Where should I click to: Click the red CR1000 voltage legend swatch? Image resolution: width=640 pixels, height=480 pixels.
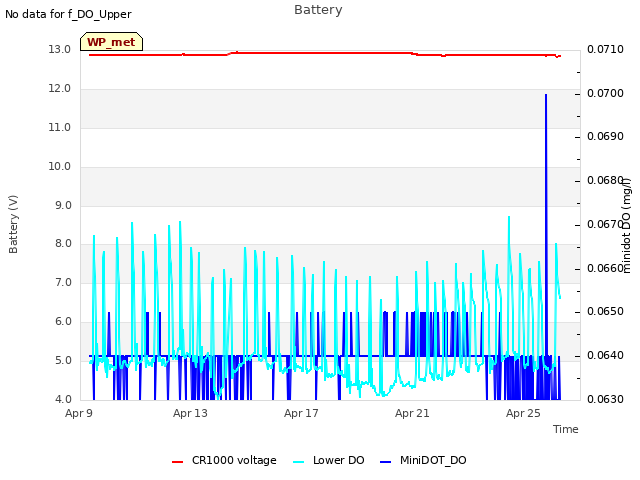click(x=178, y=462)
